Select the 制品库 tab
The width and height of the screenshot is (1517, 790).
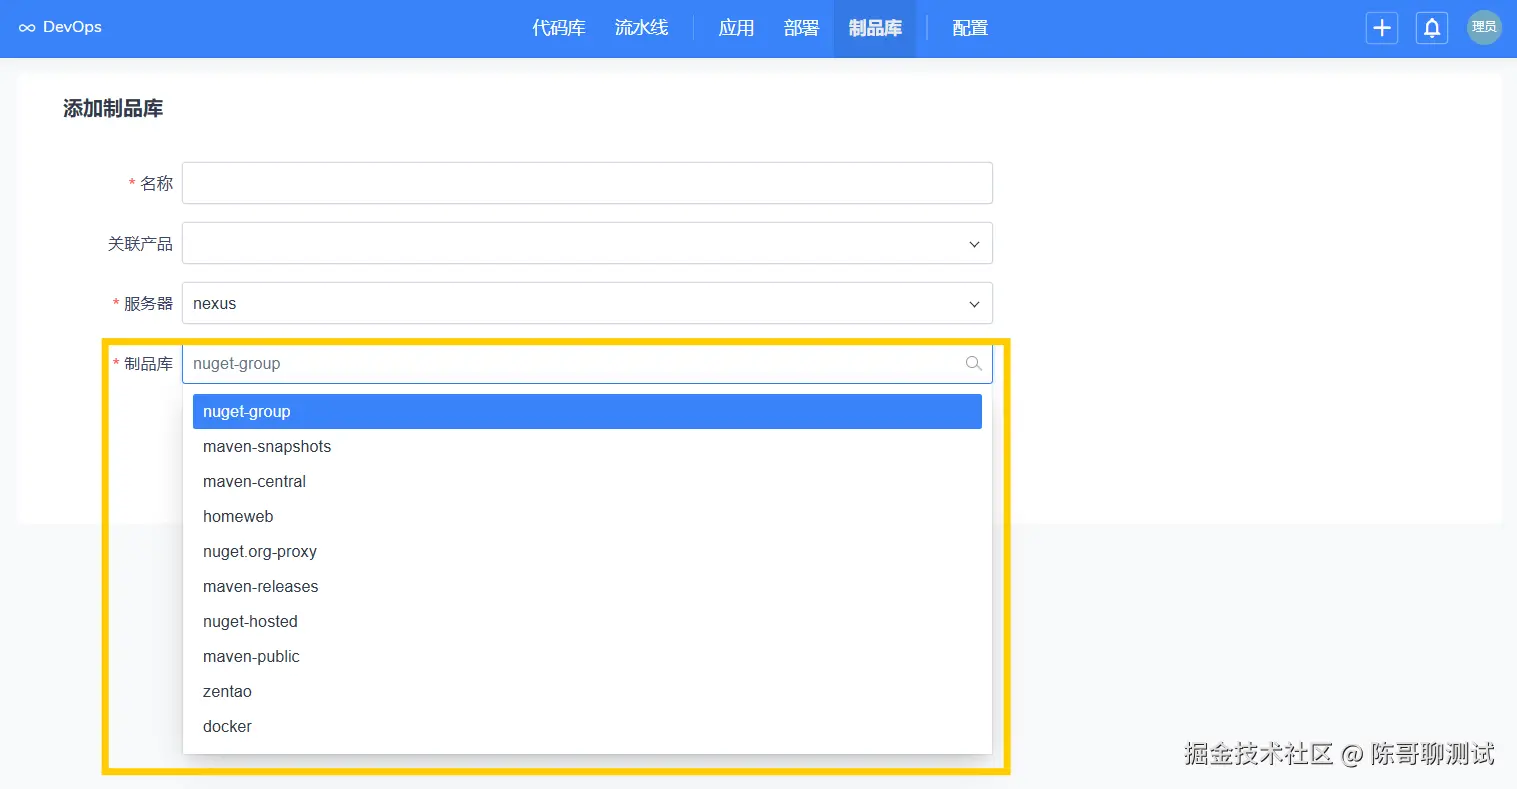coord(875,28)
